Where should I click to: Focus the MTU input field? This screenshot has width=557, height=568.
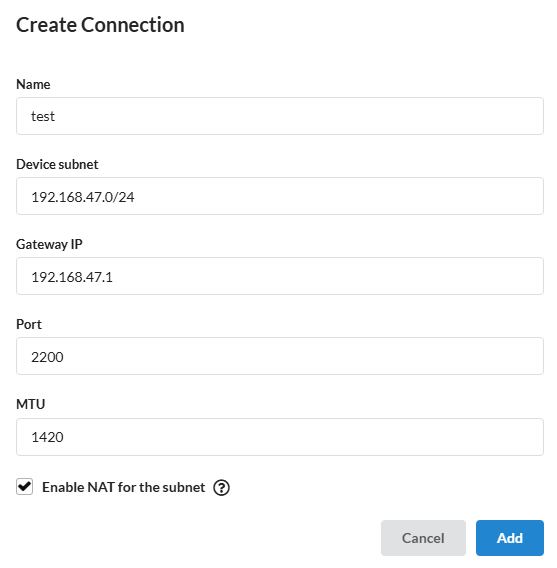(x=280, y=437)
